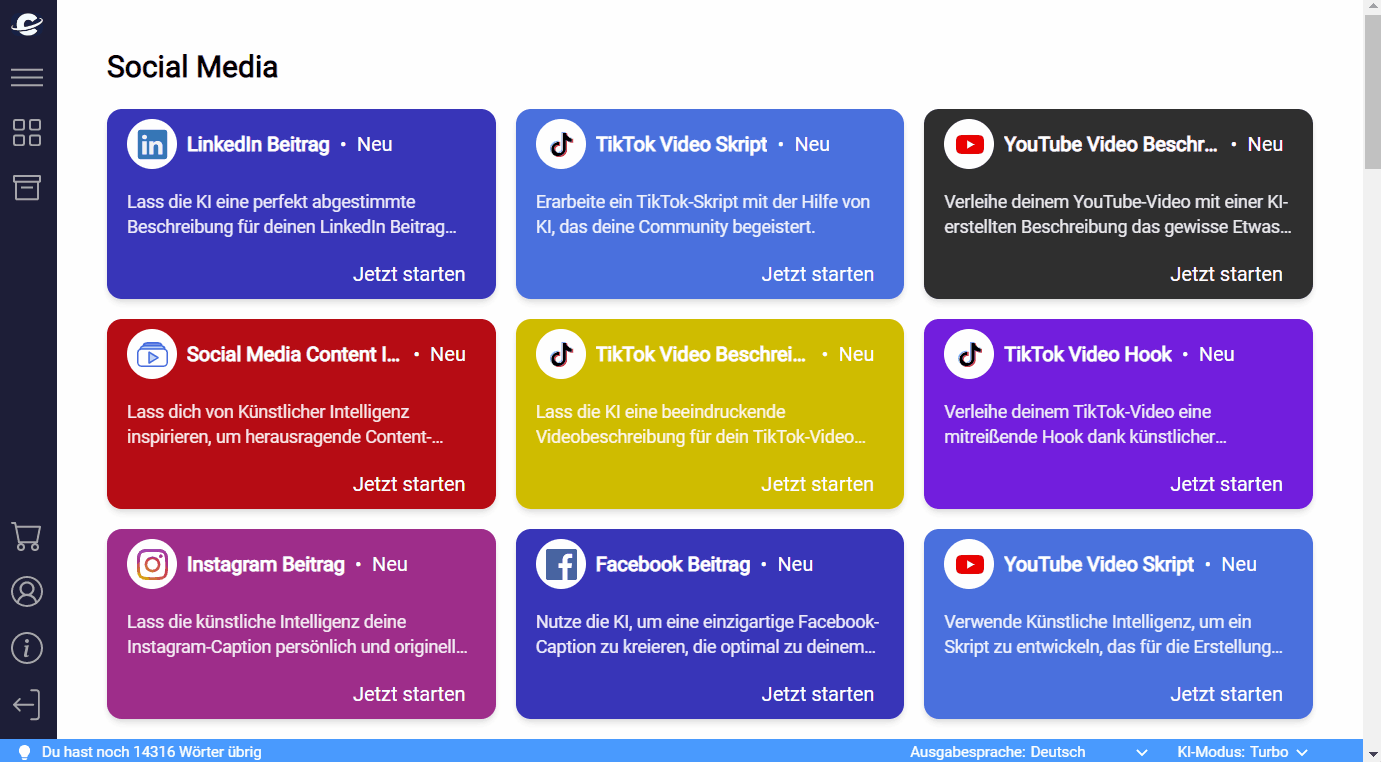
Task: Open the Ausgabesprache Deutsch dropdown
Action: coord(1029,752)
